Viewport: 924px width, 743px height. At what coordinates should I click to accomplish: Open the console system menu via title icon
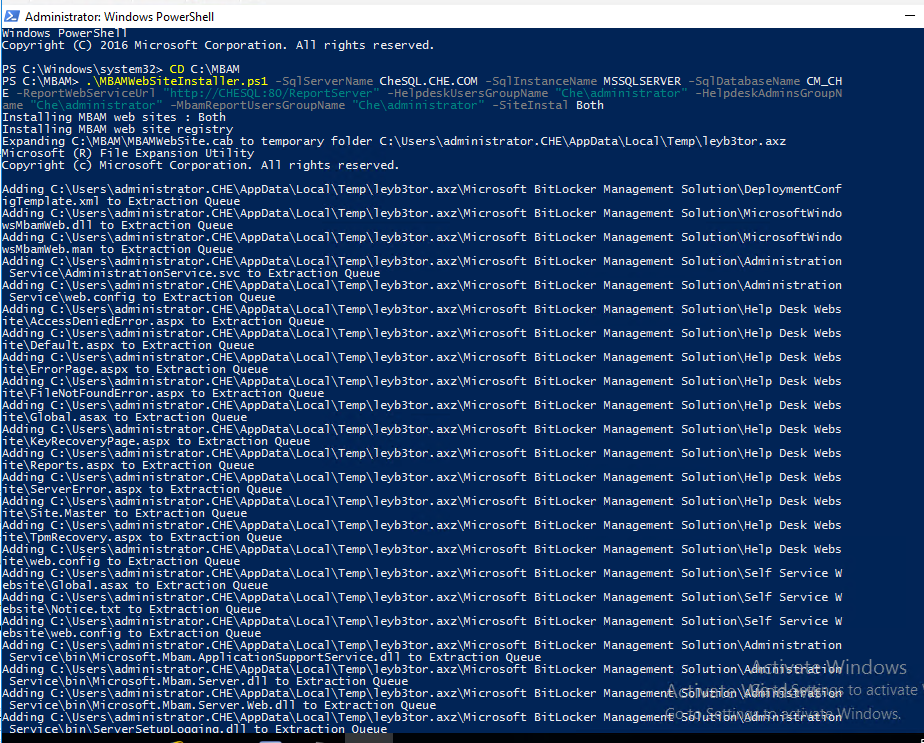point(10,16)
